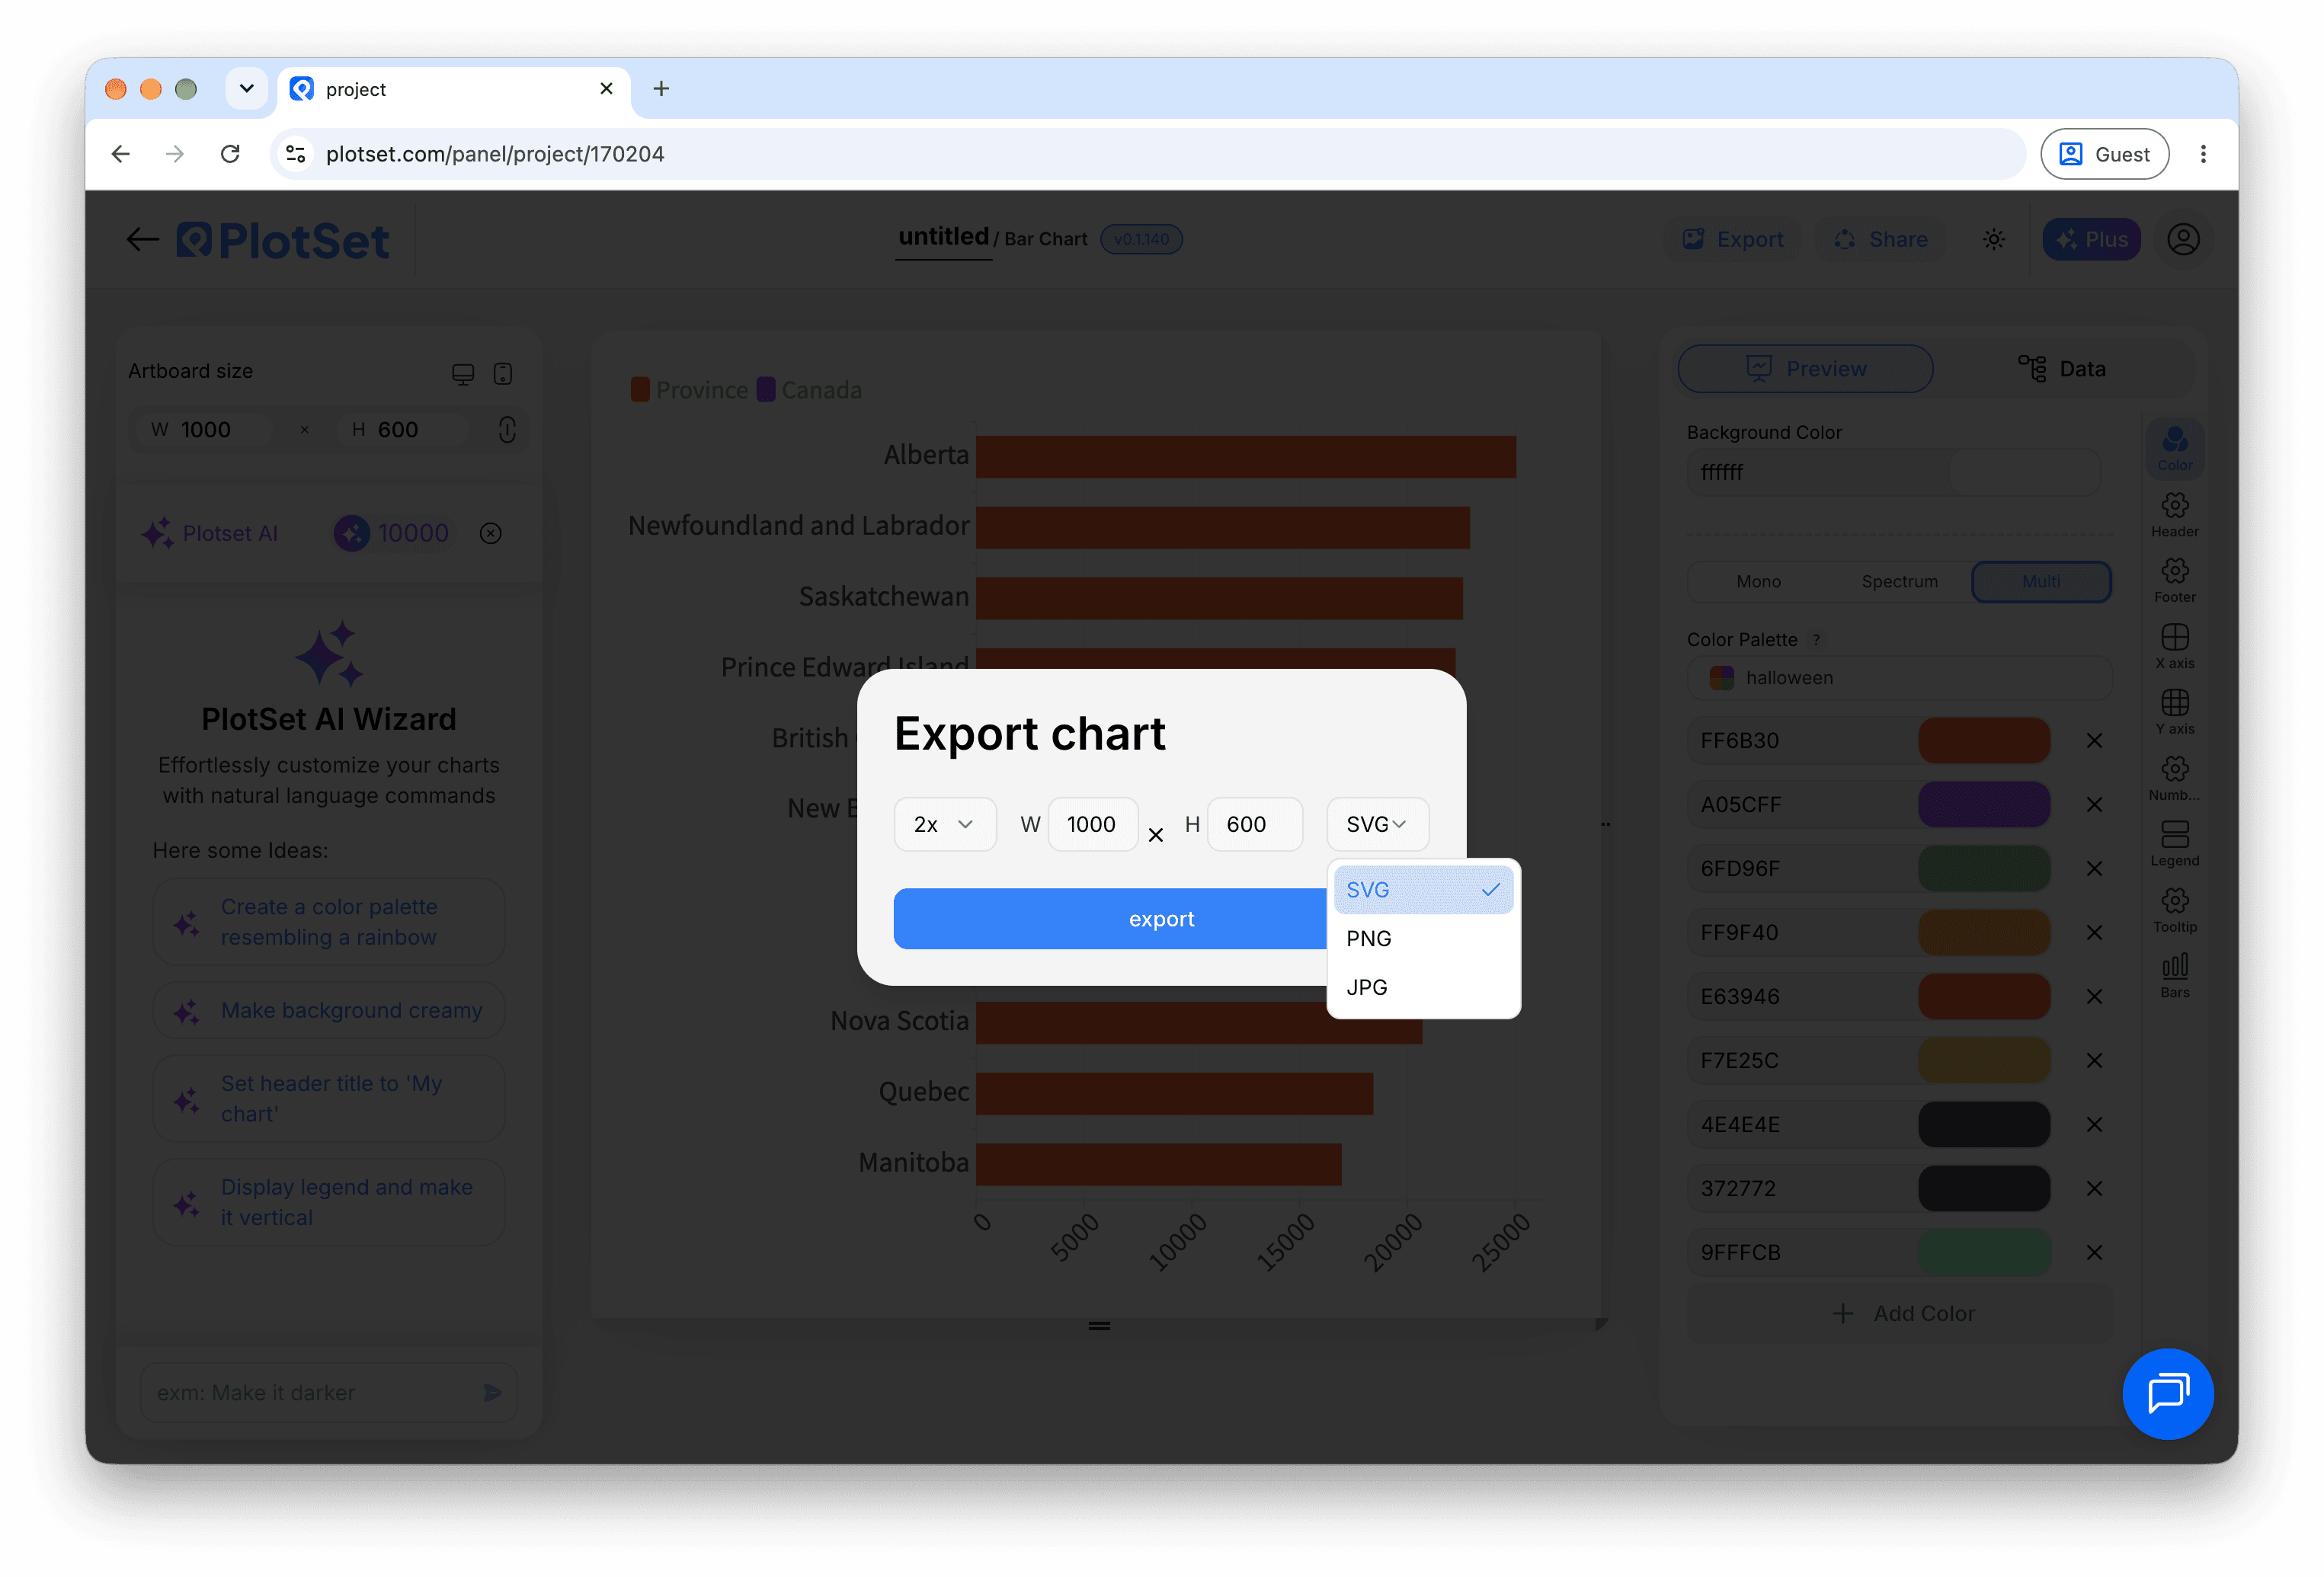Remove color FF9F40 from palette
2324x1577 pixels.
[2094, 933]
